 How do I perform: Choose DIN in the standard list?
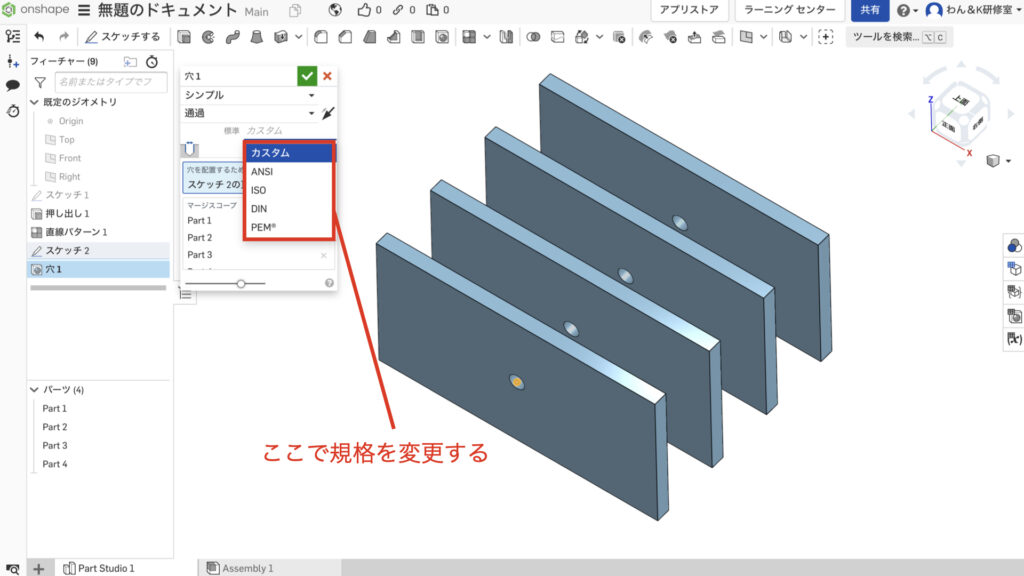click(289, 208)
